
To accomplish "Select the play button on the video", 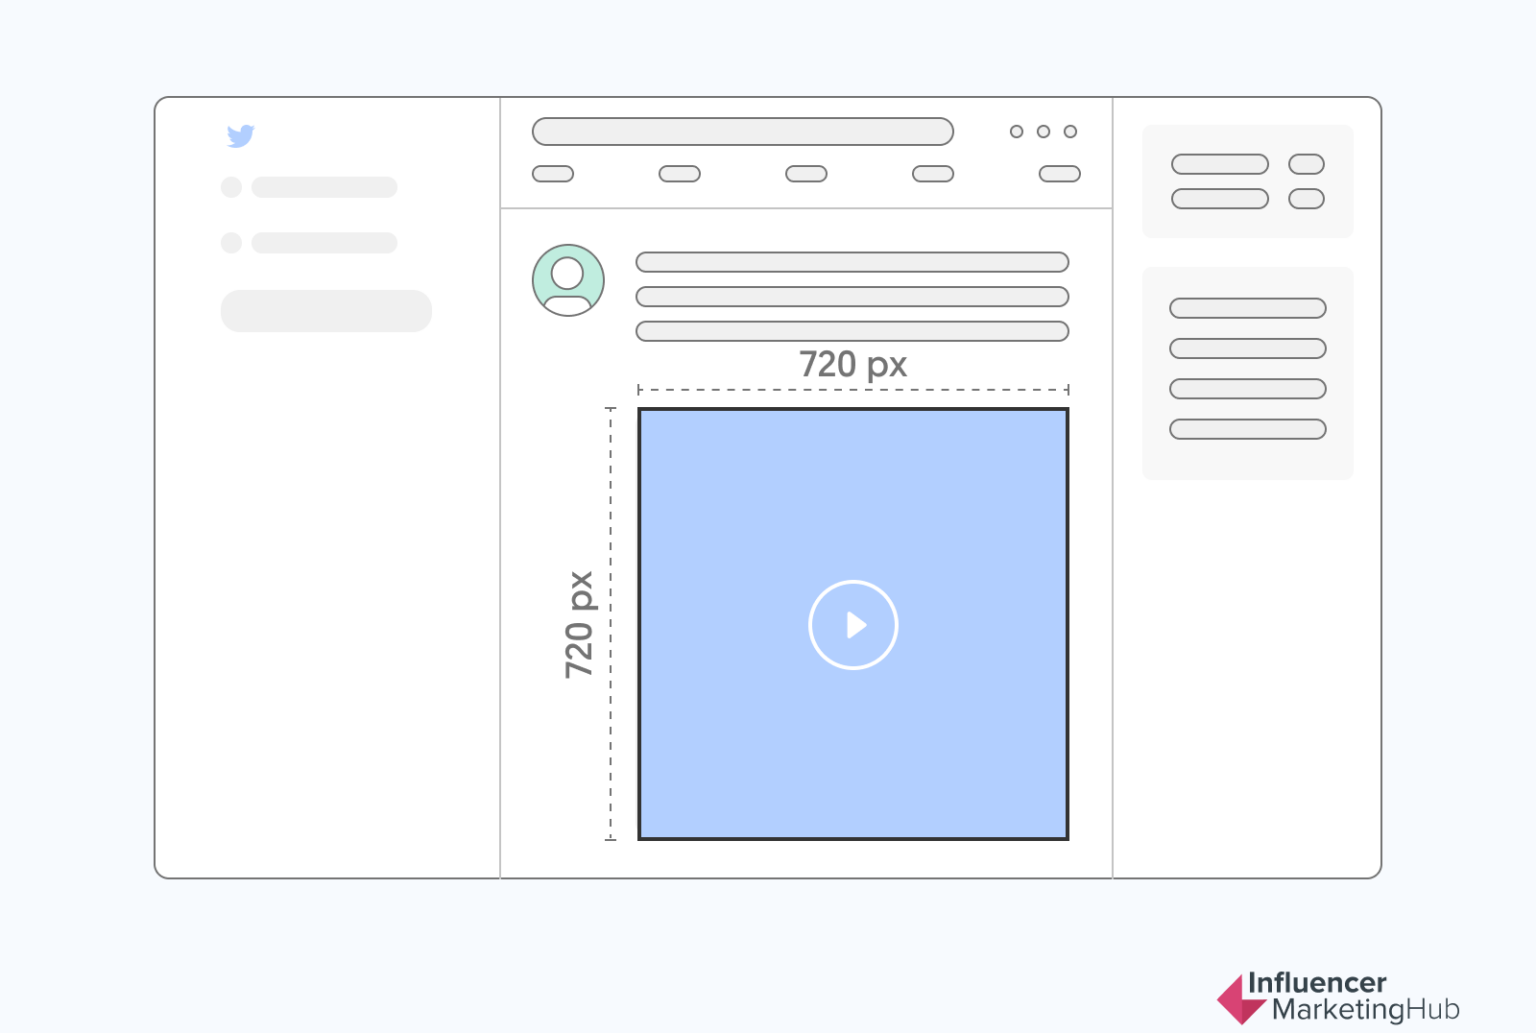I will click(x=853, y=625).
